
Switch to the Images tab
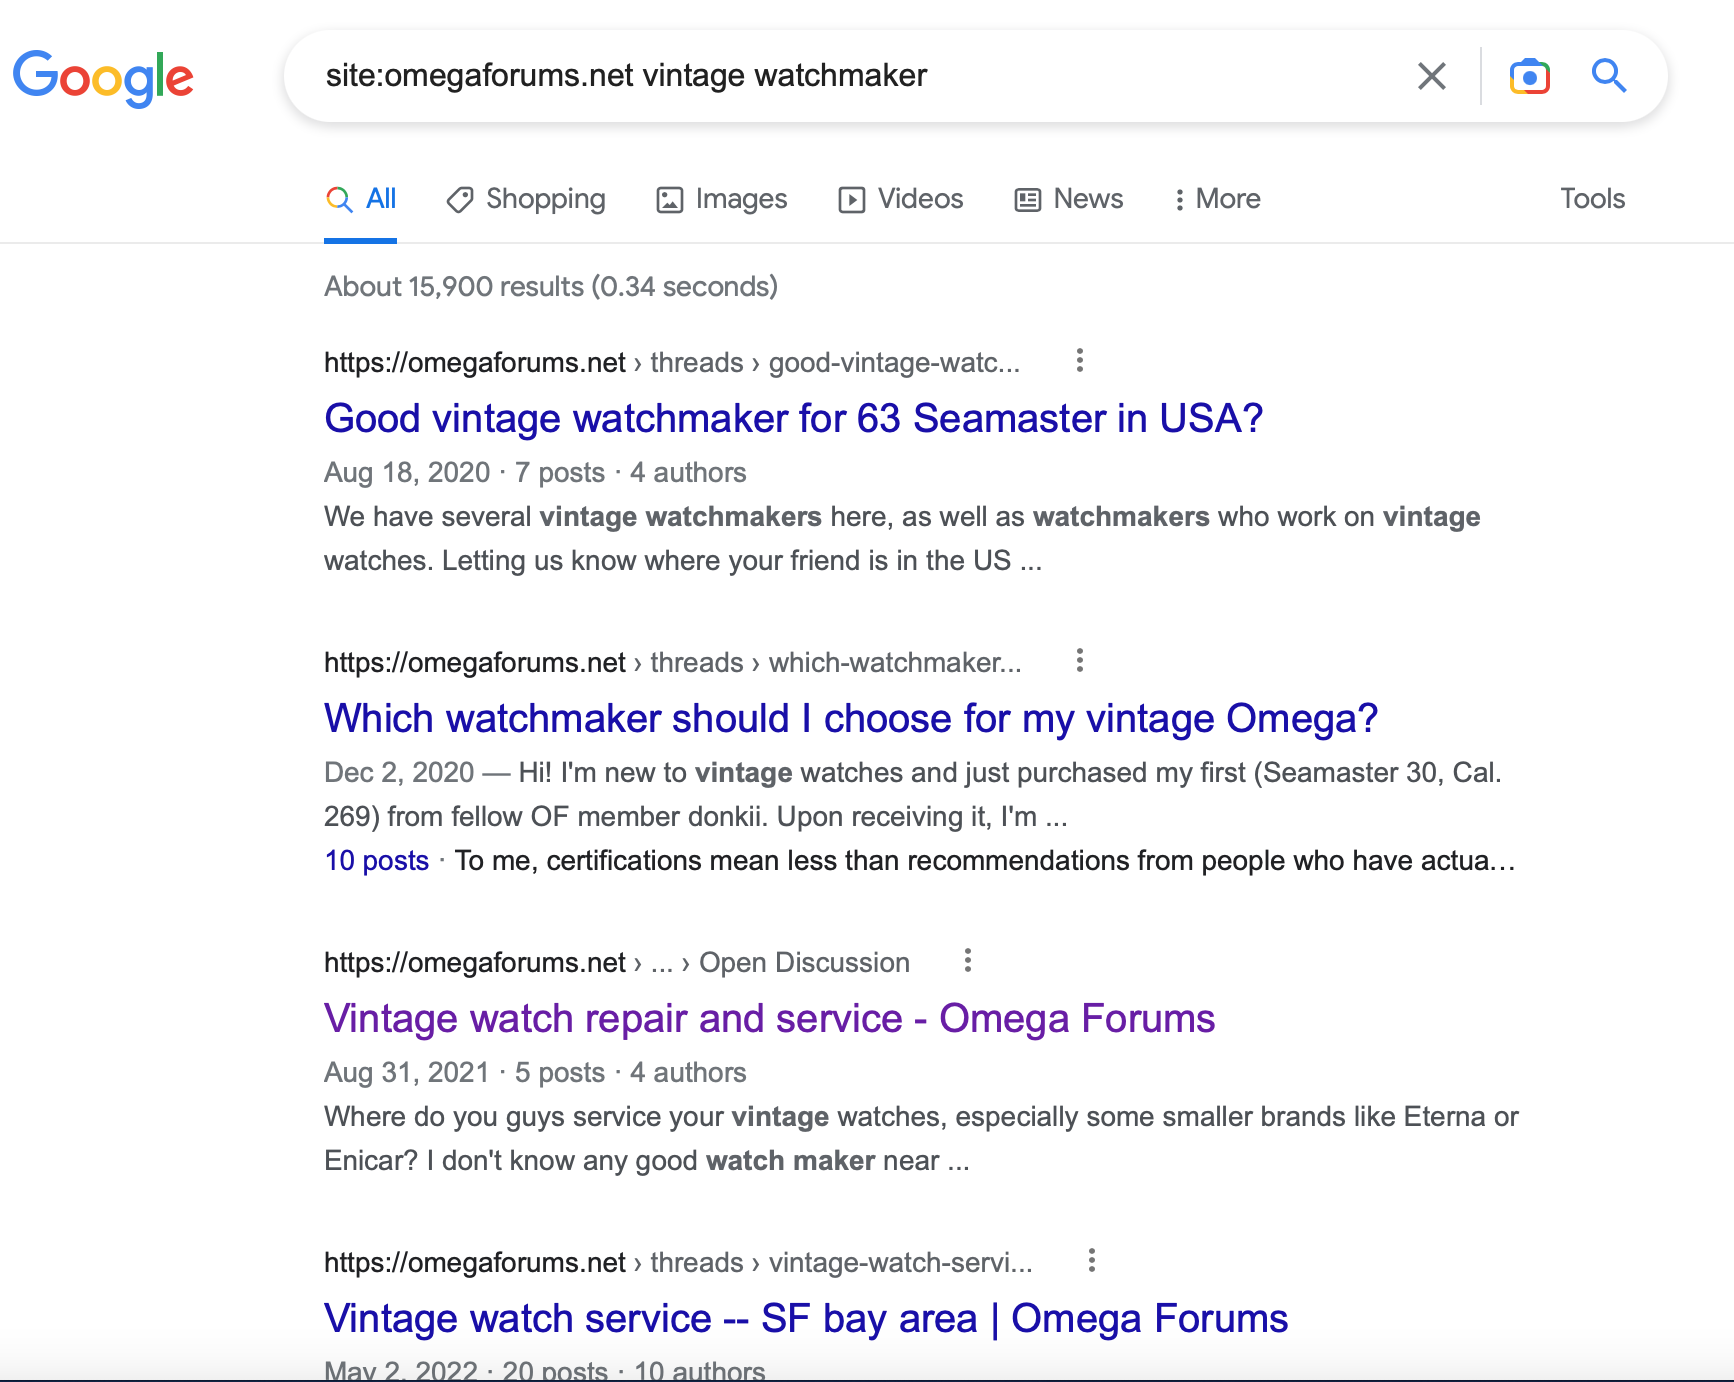click(x=722, y=199)
